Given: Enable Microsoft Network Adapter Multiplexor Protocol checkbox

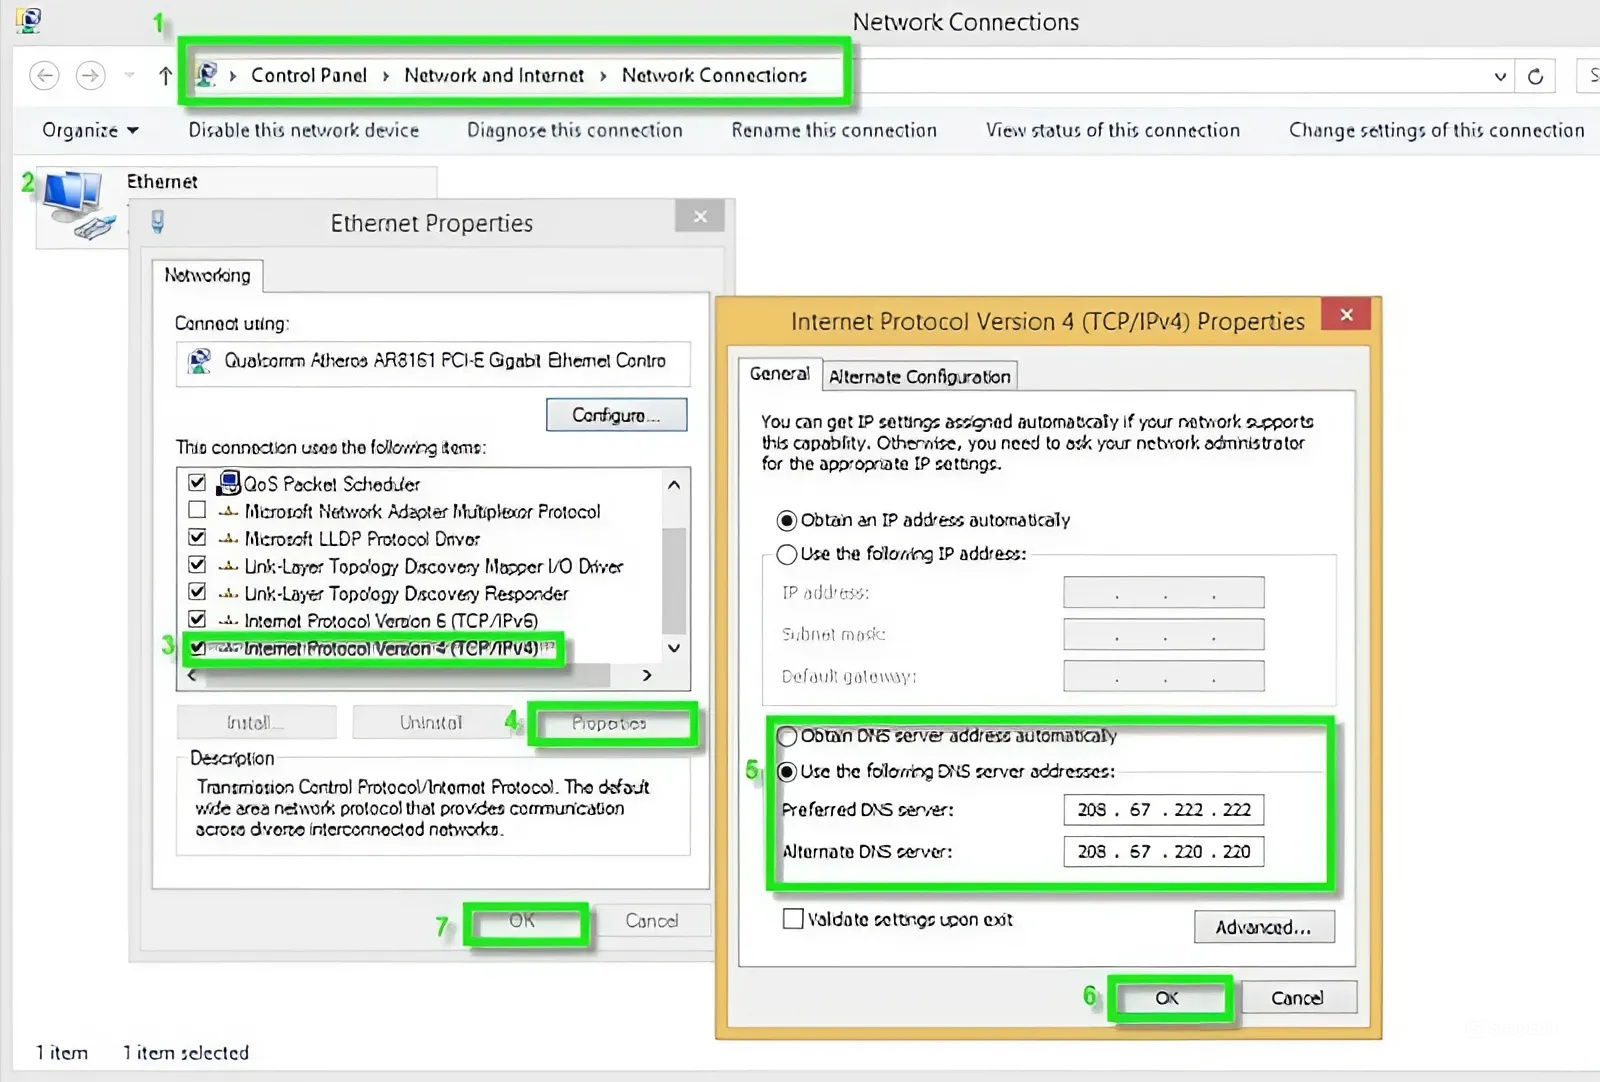Looking at the screenshot, I should [x=197, y=510].
